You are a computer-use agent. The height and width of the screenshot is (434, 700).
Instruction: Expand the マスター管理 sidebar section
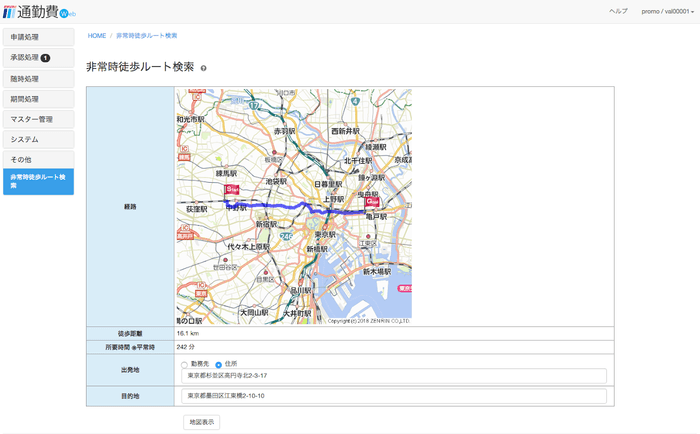[x=38, y=119]
